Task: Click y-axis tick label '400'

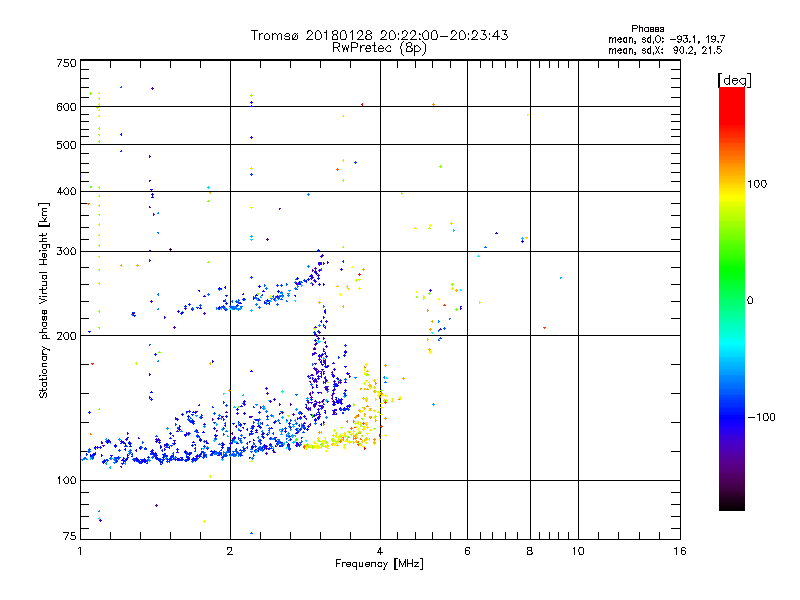Action: (66, 191)
